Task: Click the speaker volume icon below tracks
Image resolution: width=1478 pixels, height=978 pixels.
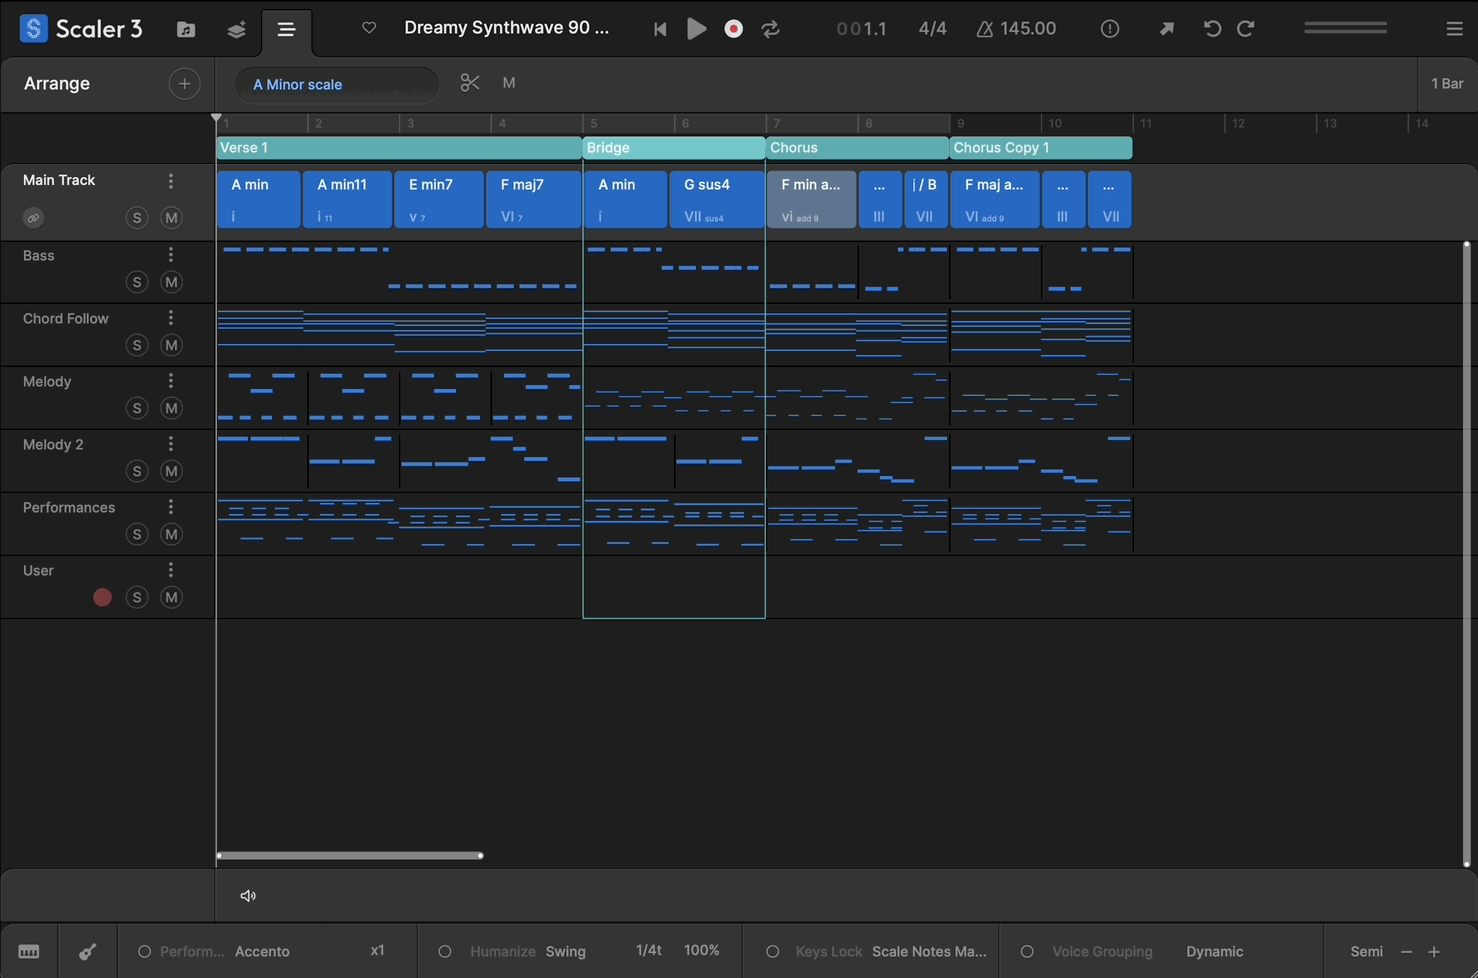Action: (248, 896)
